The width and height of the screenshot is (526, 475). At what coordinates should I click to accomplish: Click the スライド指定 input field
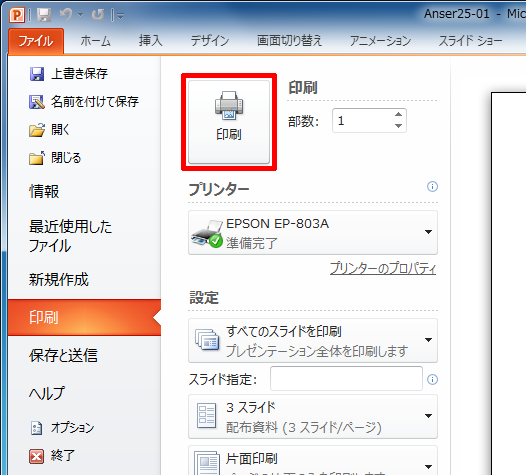point(346,379)
